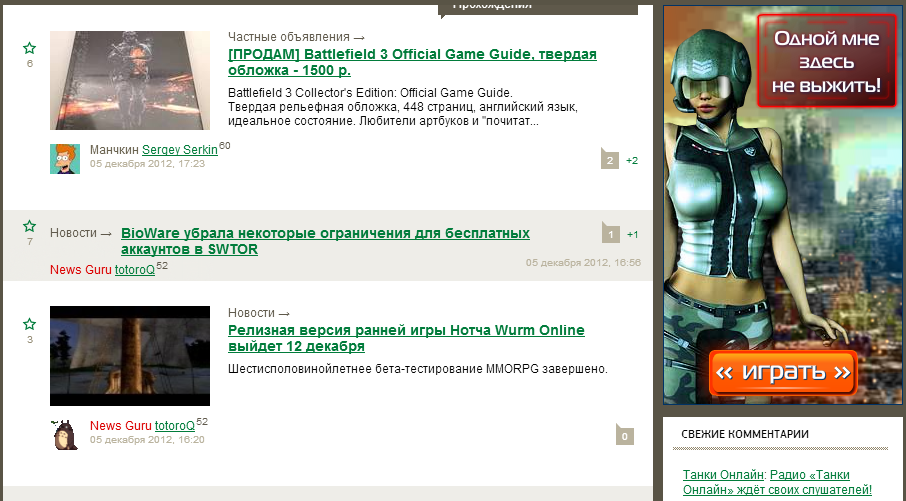Open BioWare SWTOR free accounts article link
Viewport: 906px width, 501px height.
point(325,241)
